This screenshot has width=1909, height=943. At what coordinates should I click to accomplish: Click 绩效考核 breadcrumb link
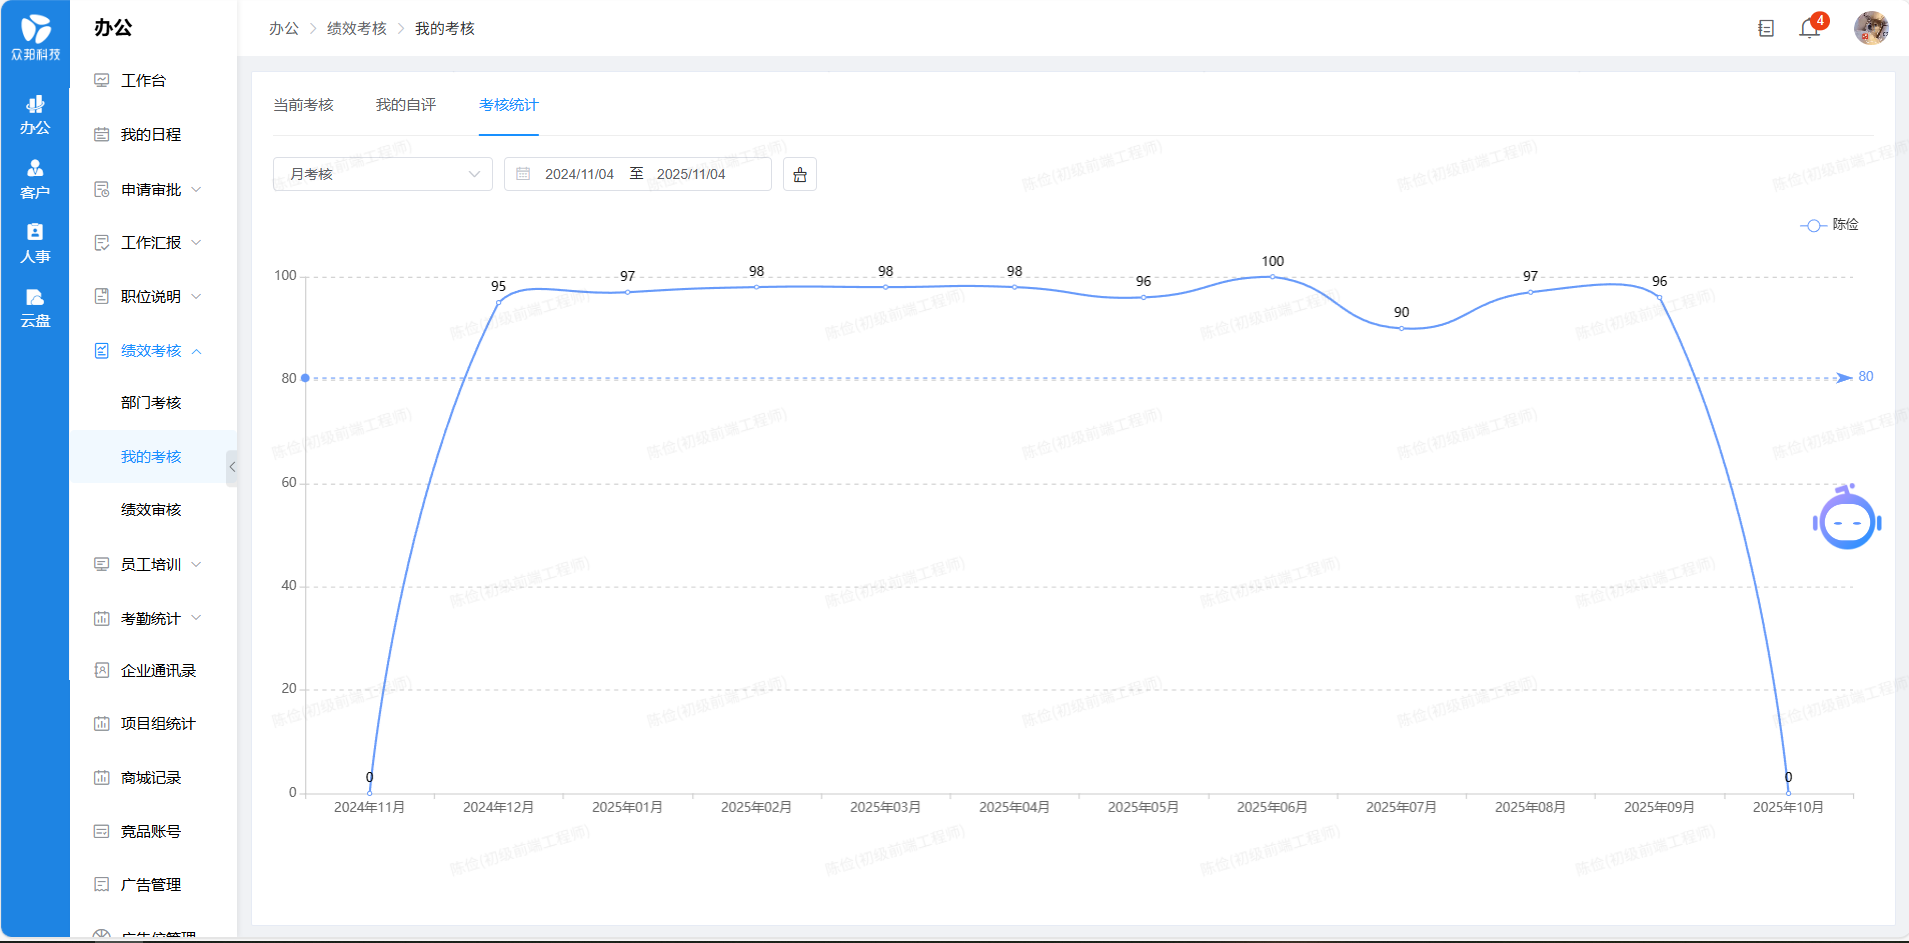356,29
